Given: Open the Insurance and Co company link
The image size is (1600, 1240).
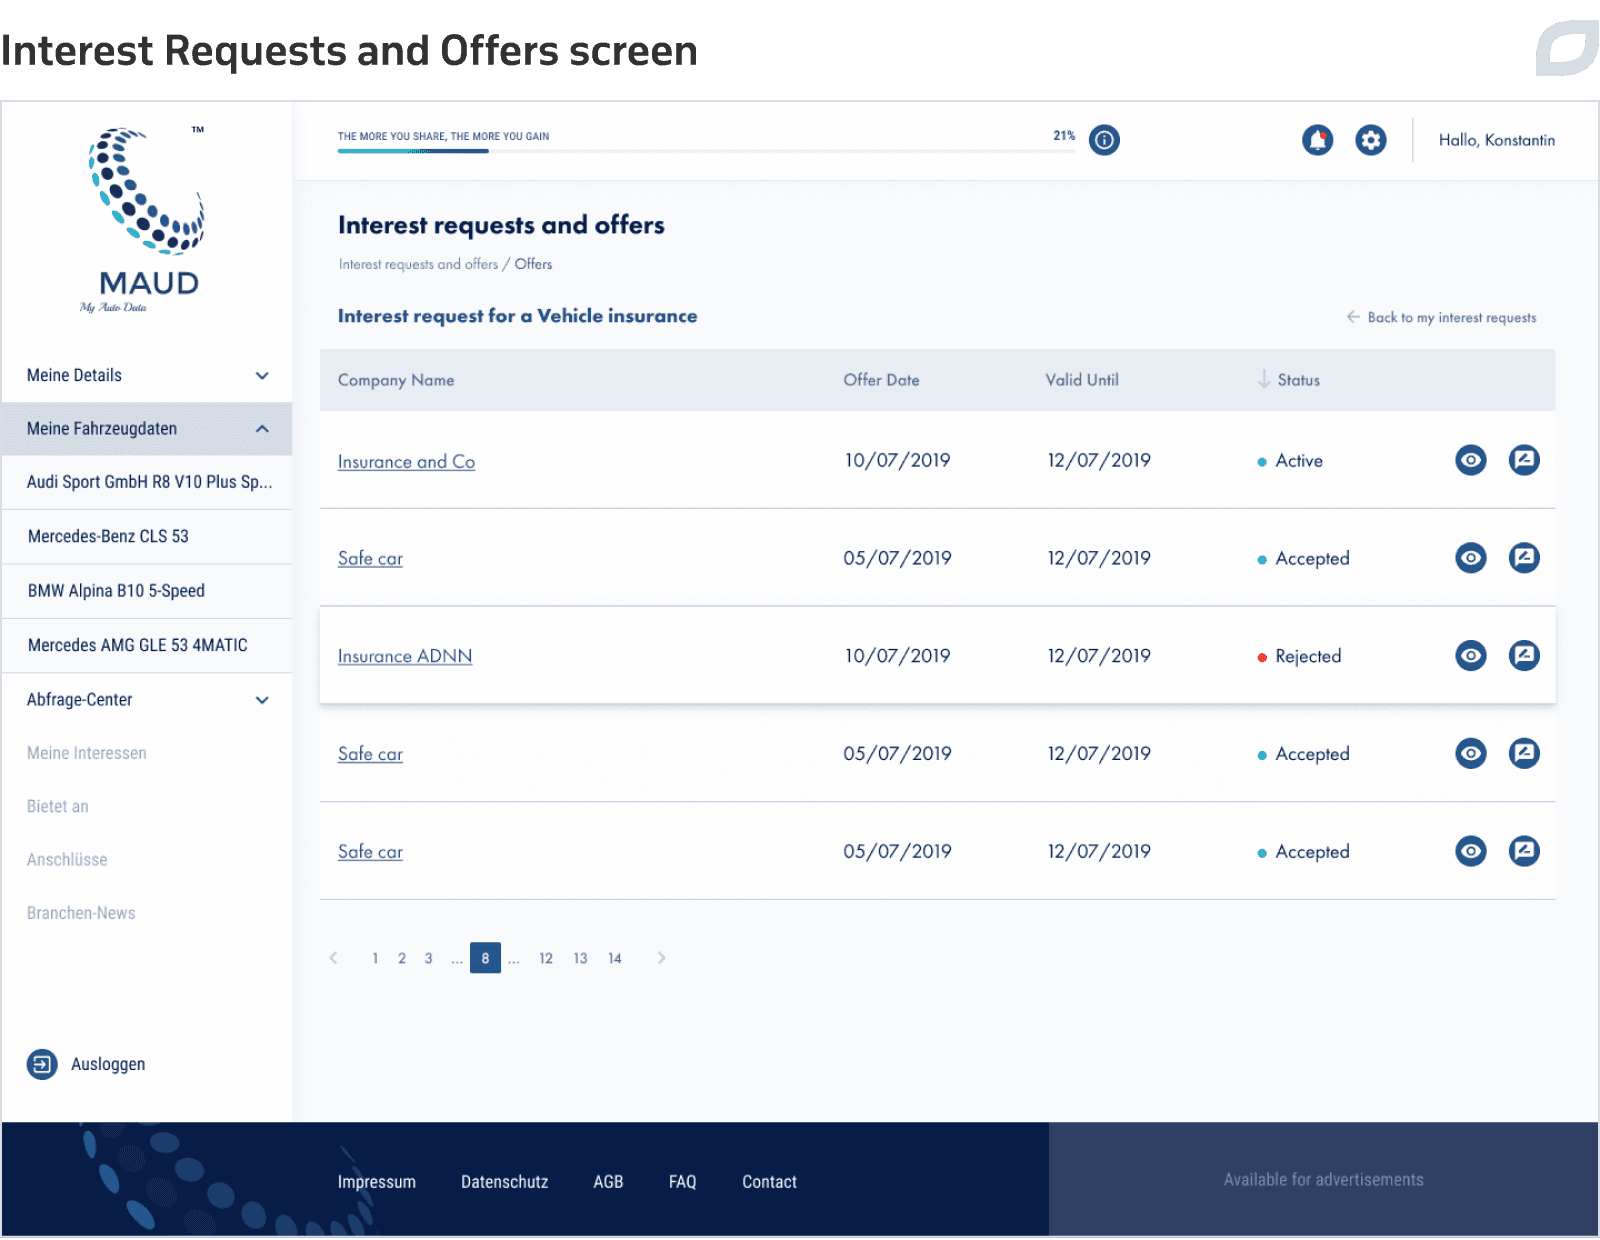Looking at the screenshot, I should click(x=406, y=462).
